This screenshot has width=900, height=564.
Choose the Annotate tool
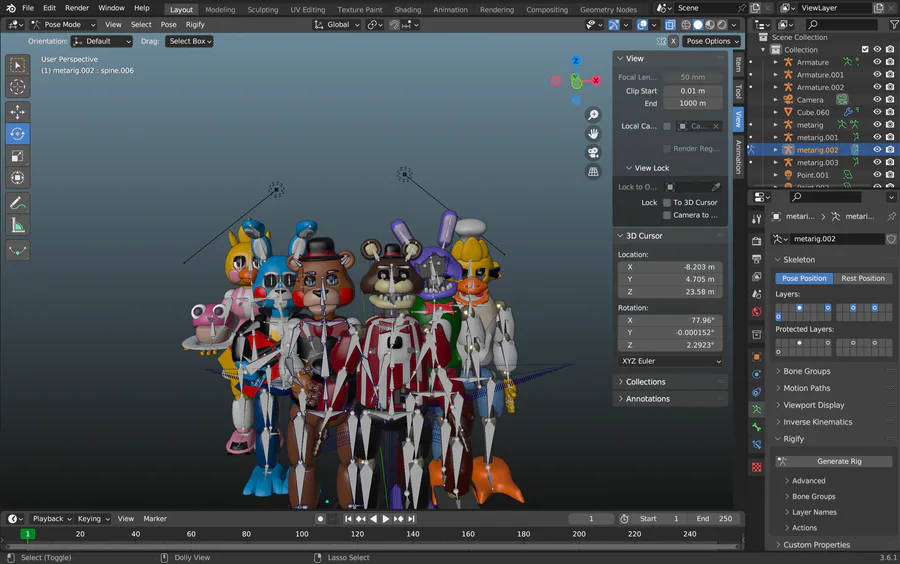coord(18,203)
